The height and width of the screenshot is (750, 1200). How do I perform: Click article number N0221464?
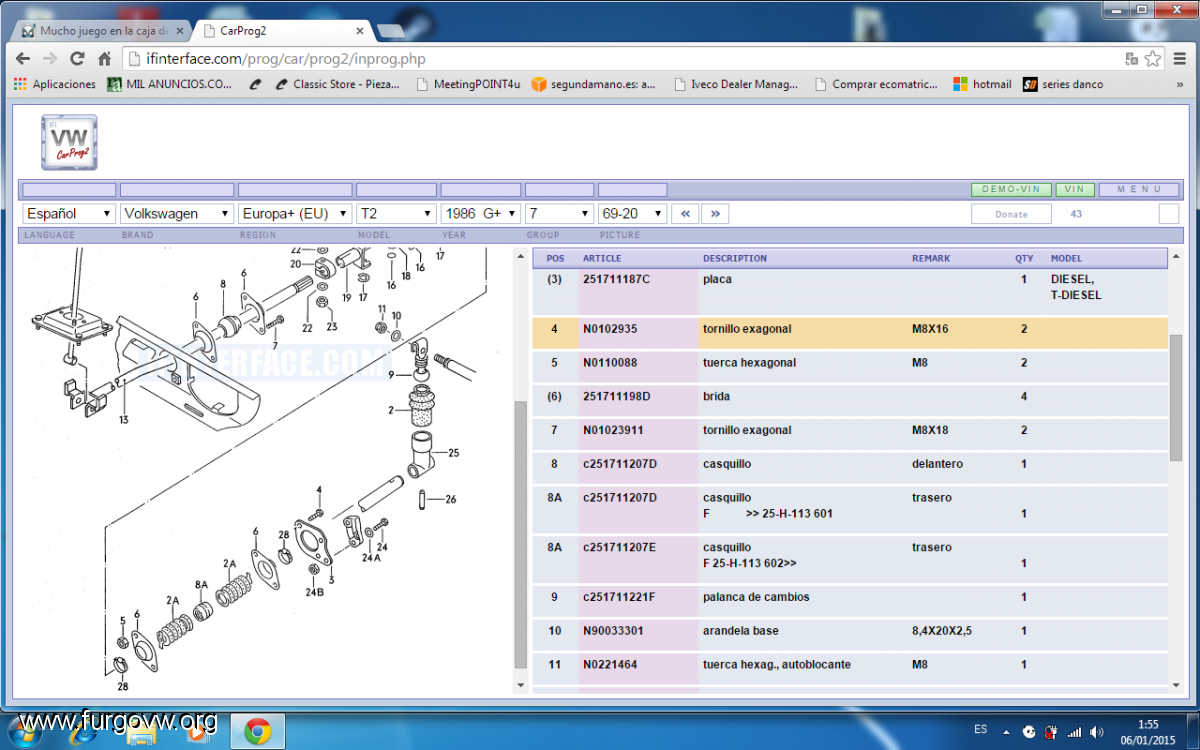(x=610, y=665)
